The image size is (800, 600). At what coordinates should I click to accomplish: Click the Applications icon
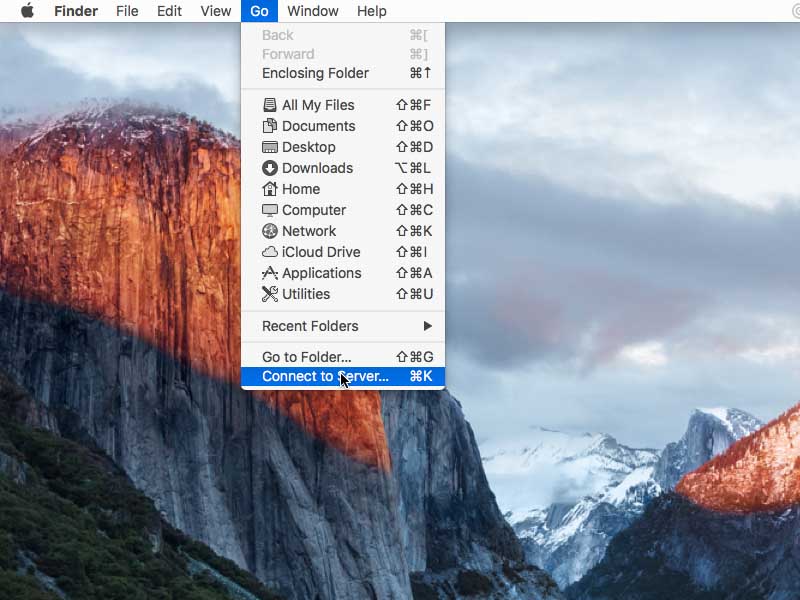[269, 273]
